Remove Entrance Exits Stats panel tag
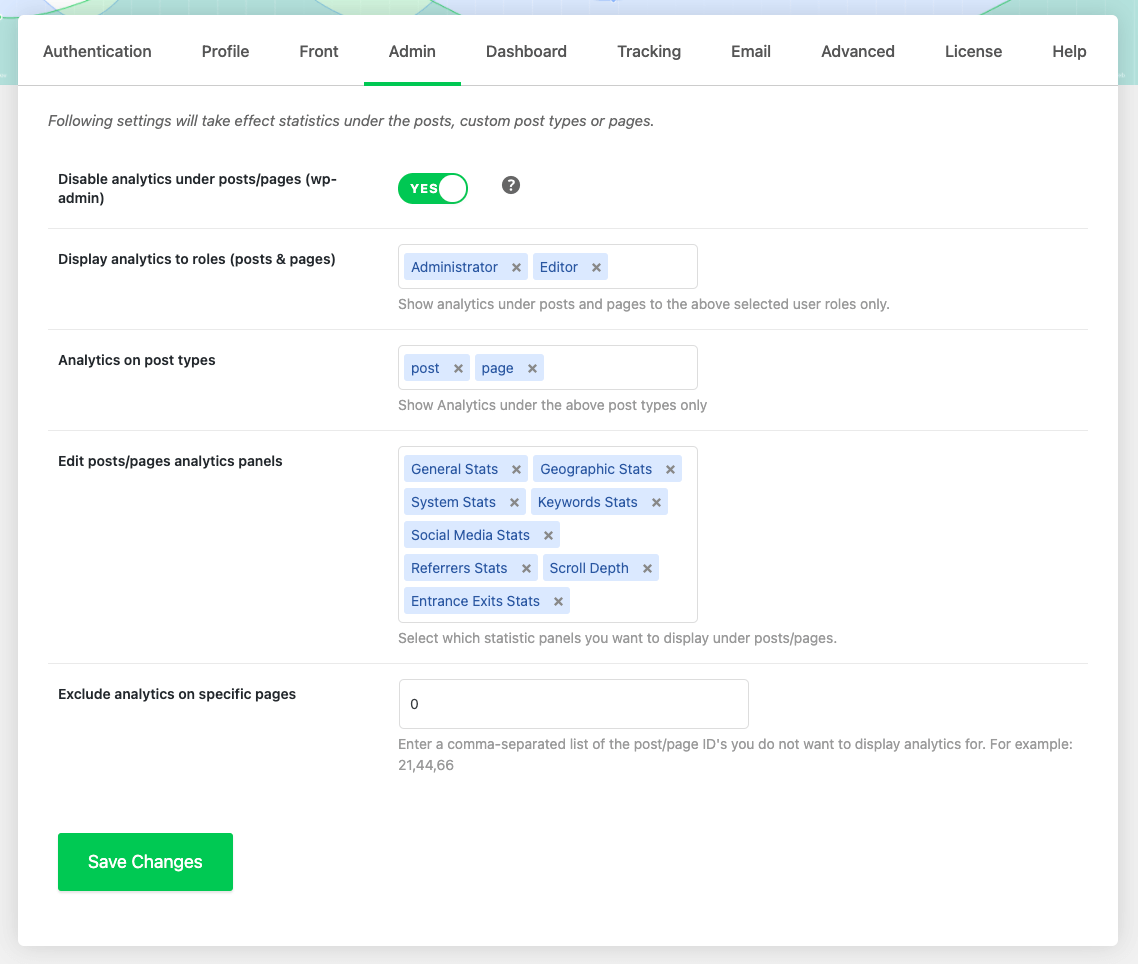 tap(558, 602)
